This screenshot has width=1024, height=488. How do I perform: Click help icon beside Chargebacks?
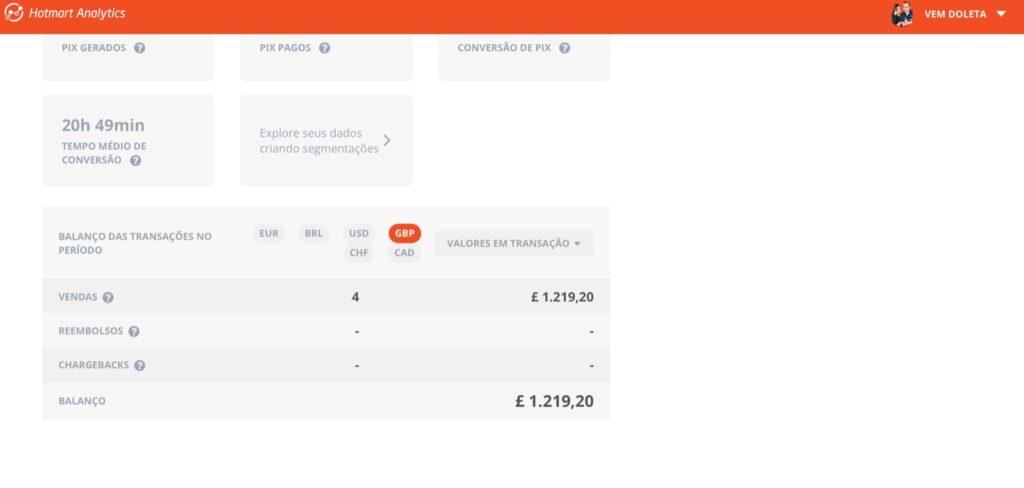(140, 365)
